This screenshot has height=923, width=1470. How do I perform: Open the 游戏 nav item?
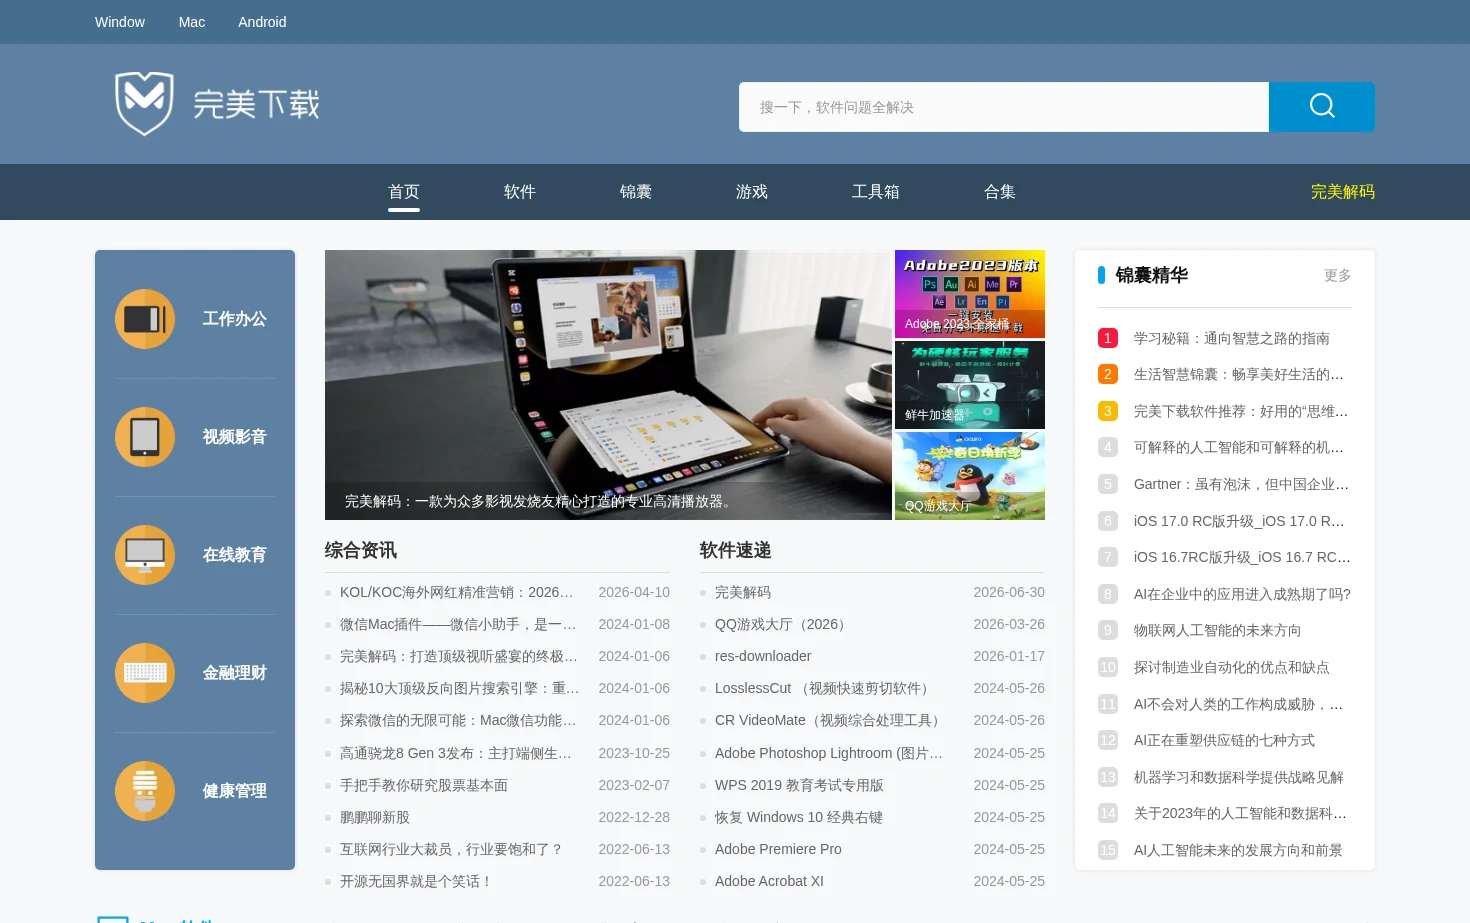click(752, 192)
